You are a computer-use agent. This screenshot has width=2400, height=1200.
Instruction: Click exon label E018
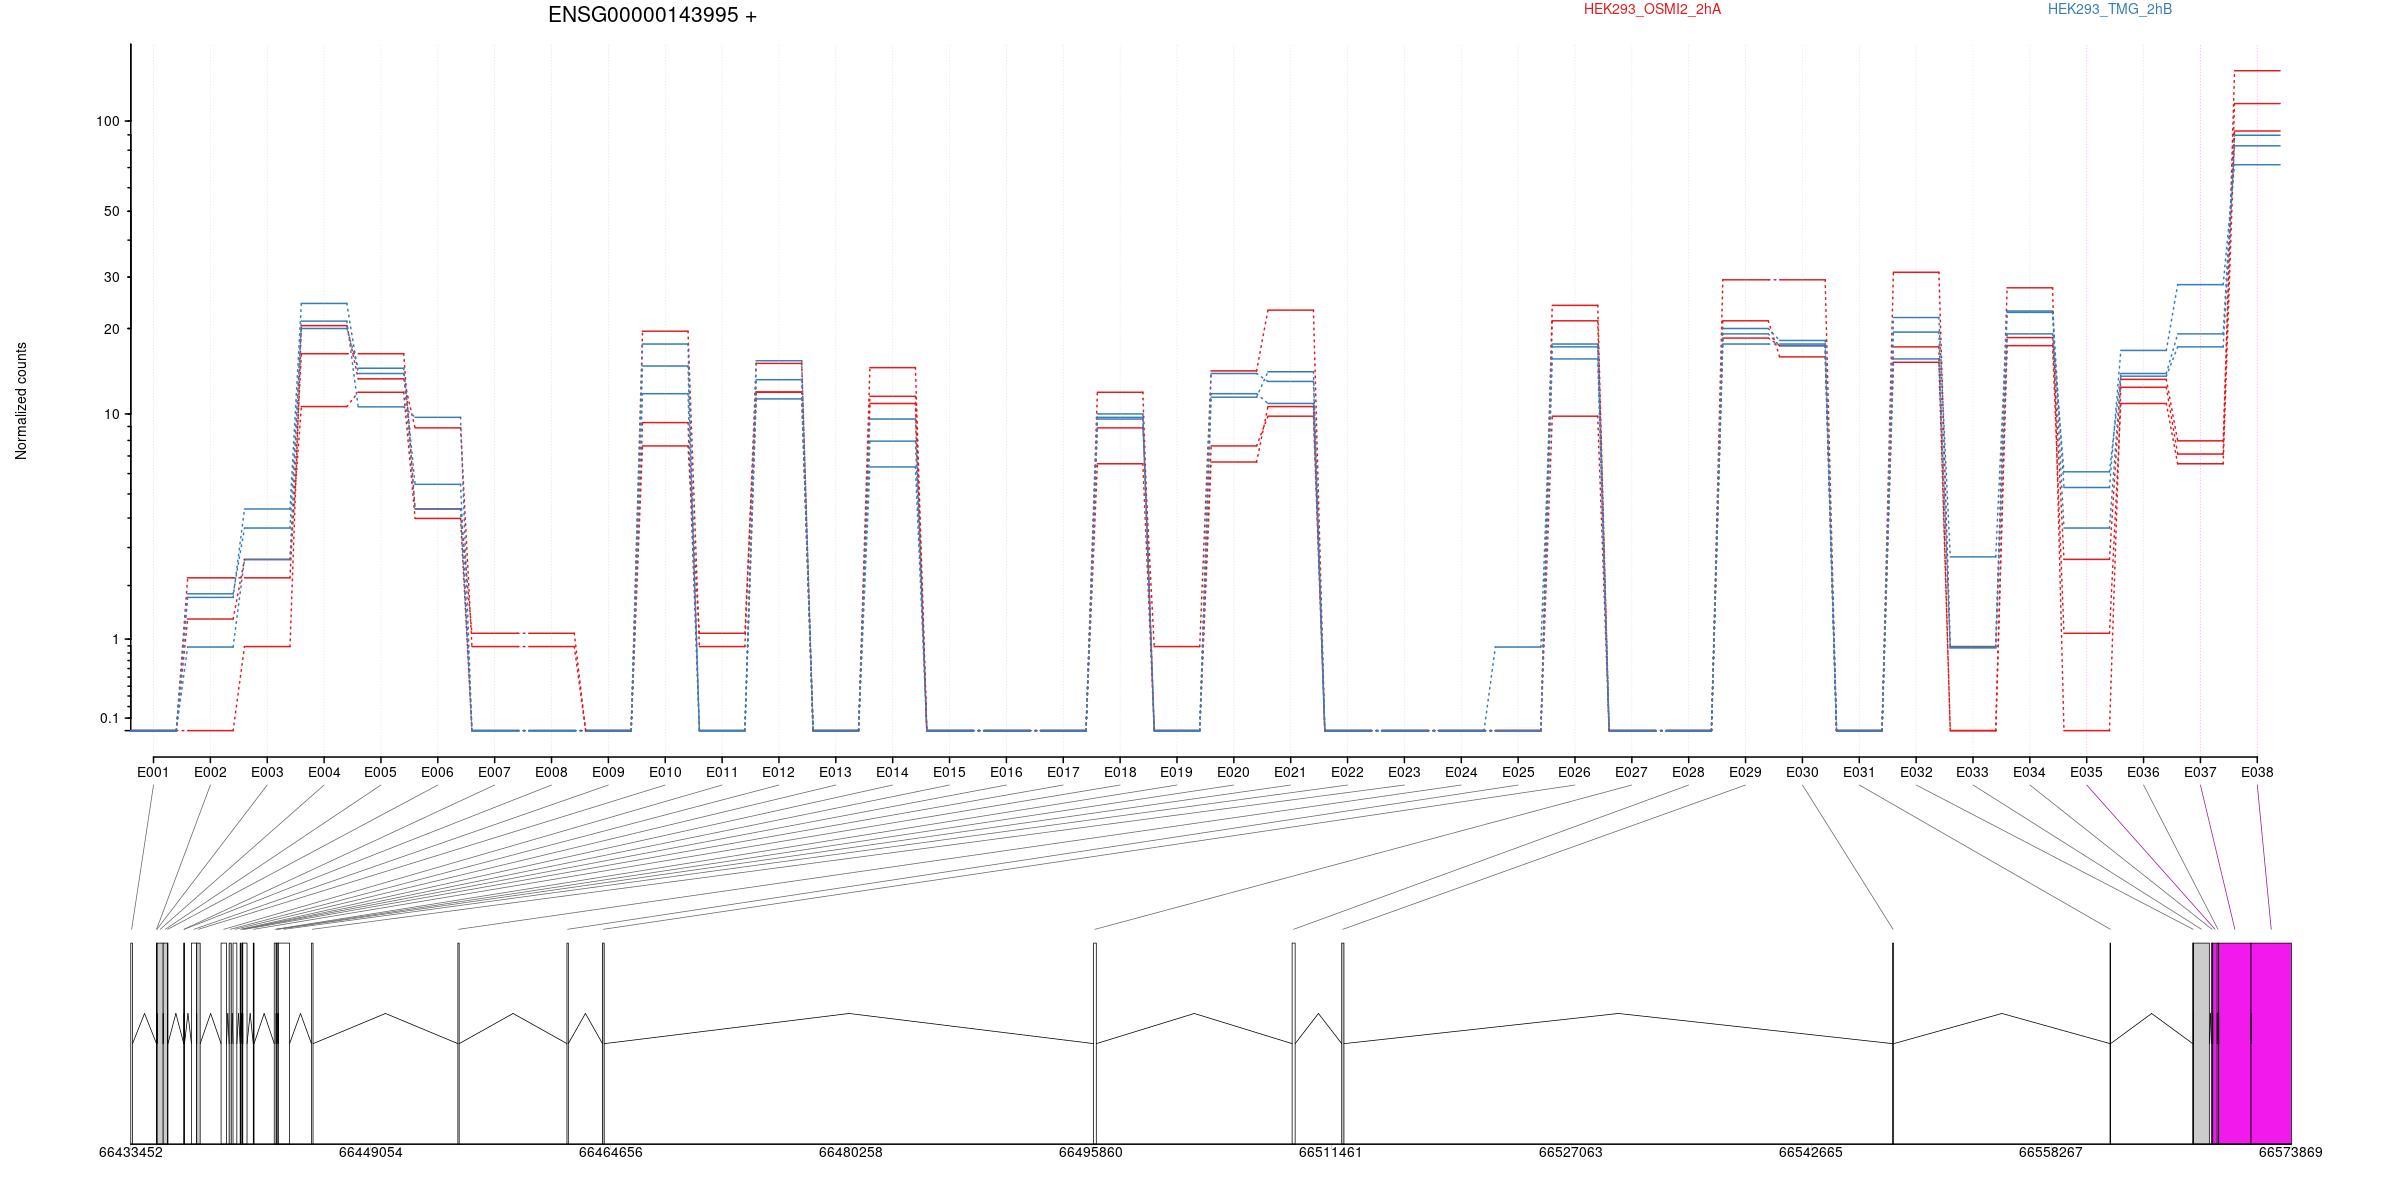click(x=1120, y=772)
